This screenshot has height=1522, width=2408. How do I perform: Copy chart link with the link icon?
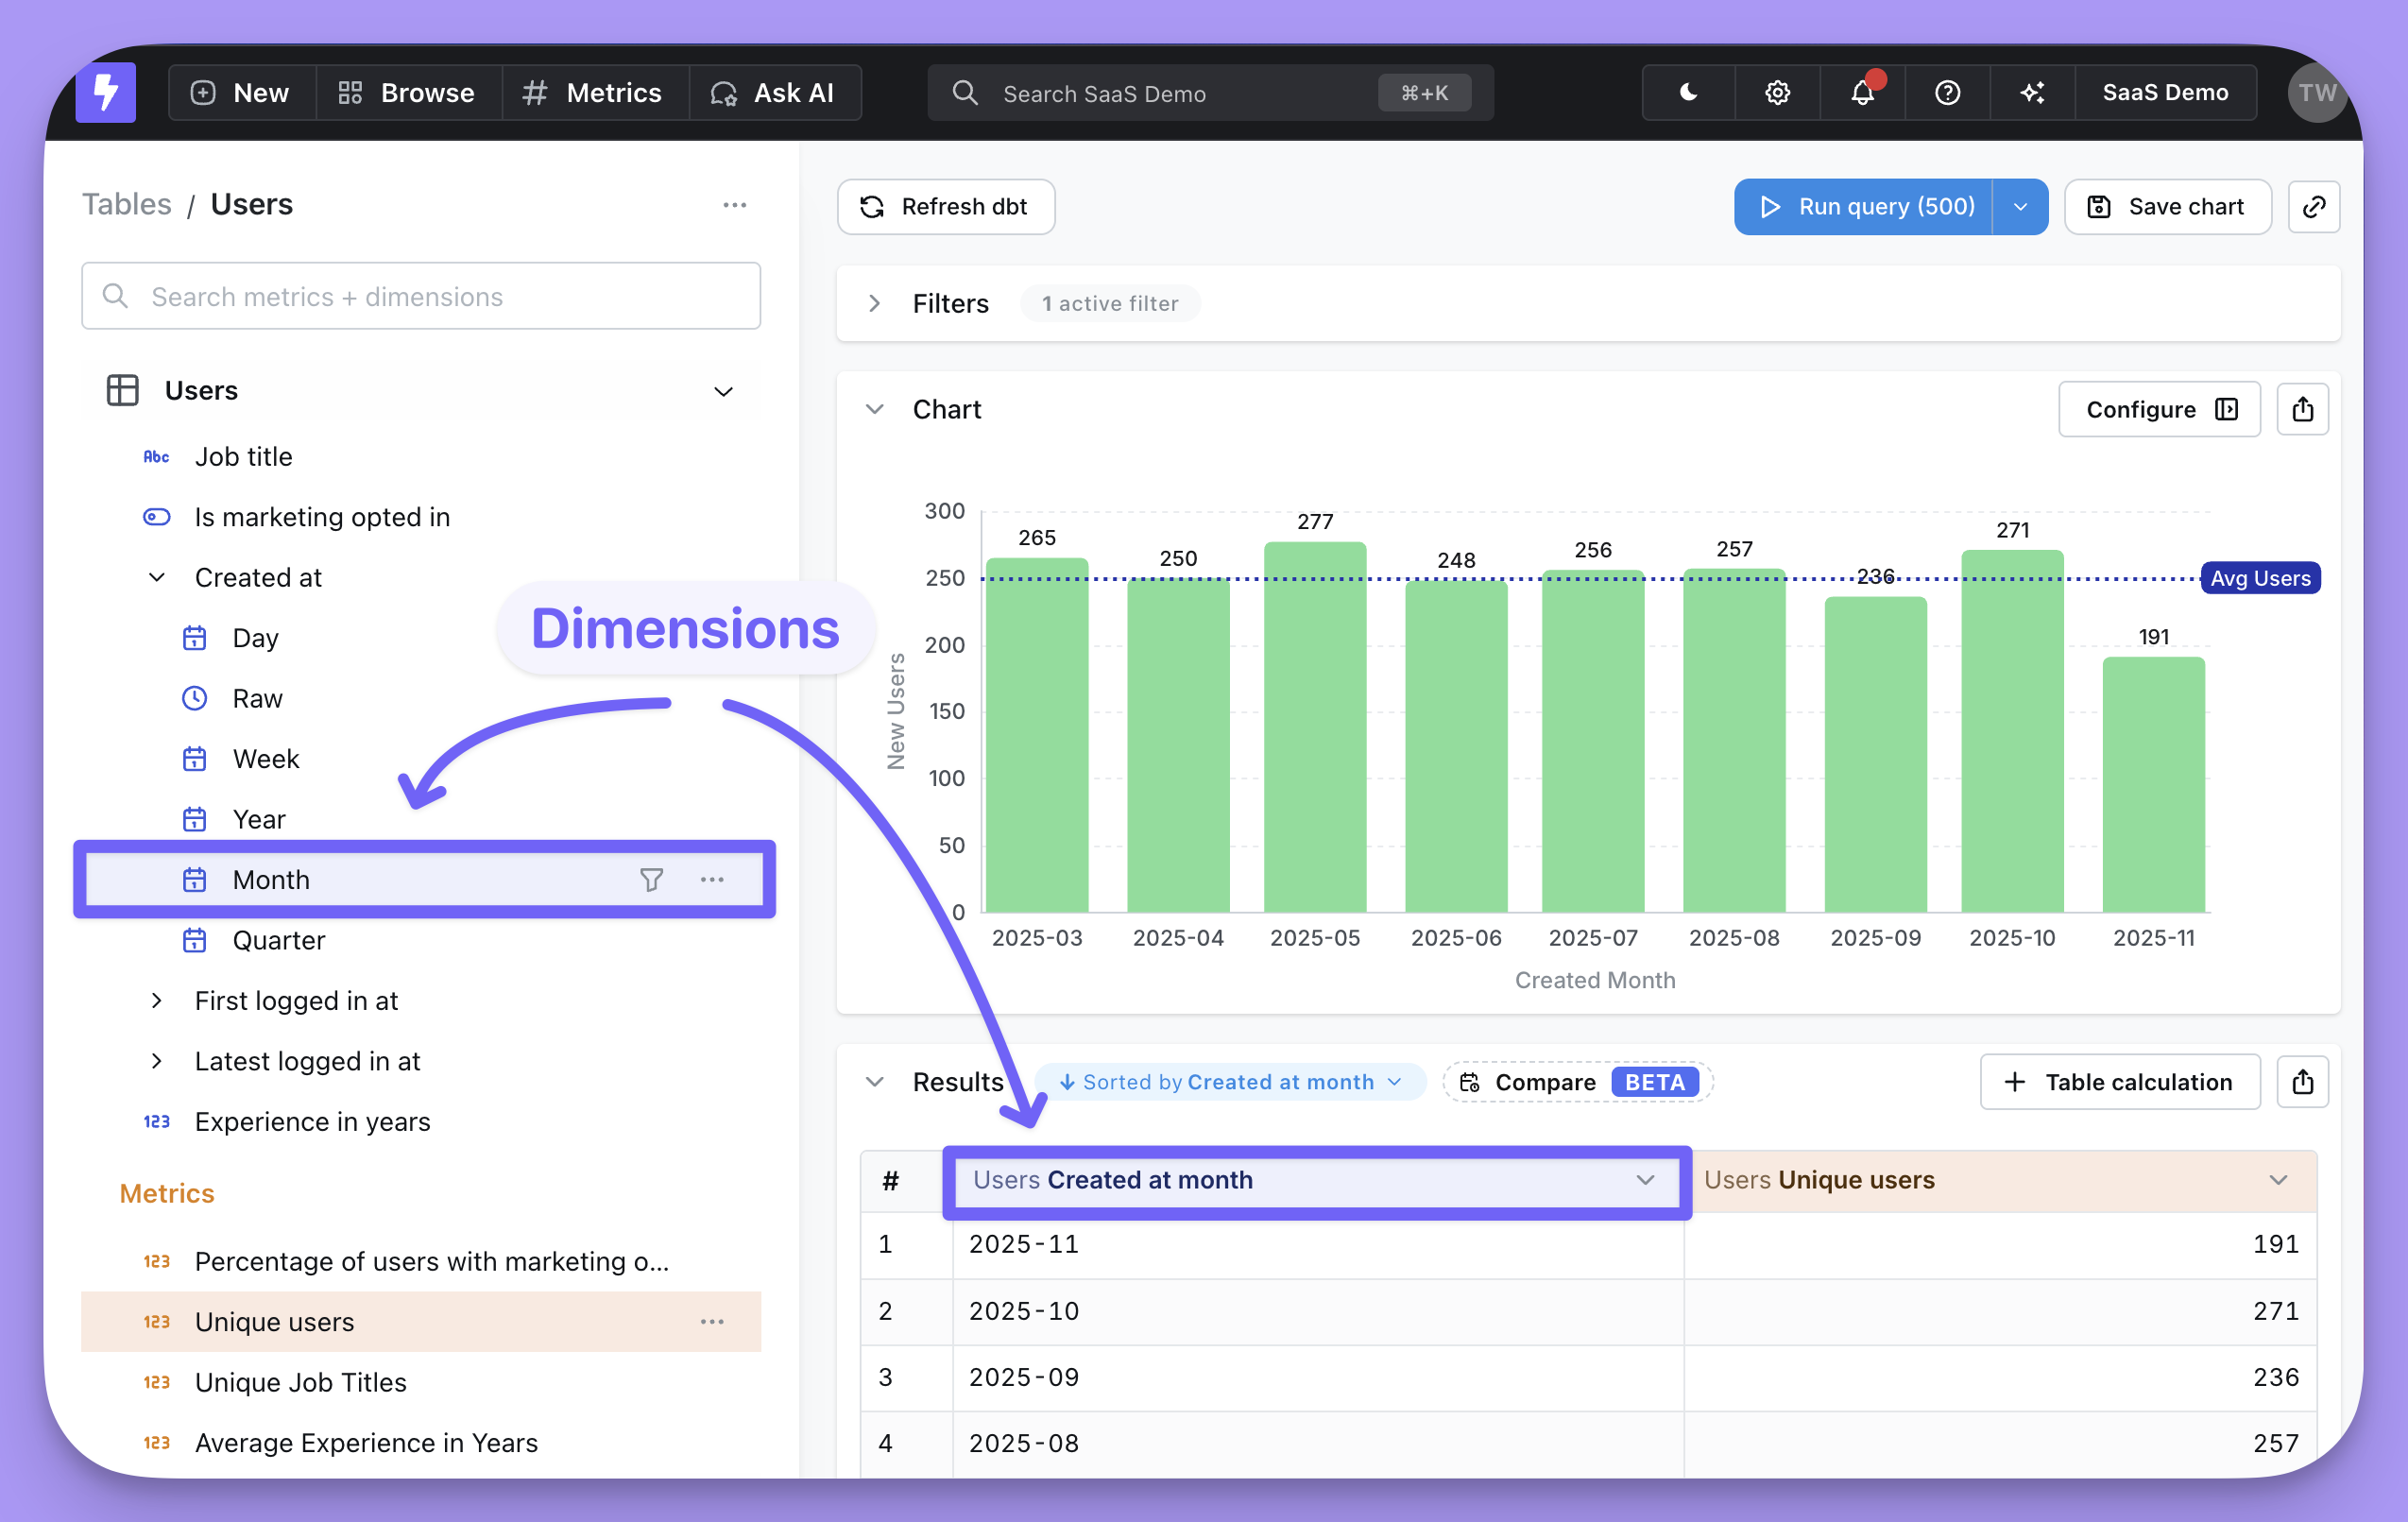coord(2314,207)
